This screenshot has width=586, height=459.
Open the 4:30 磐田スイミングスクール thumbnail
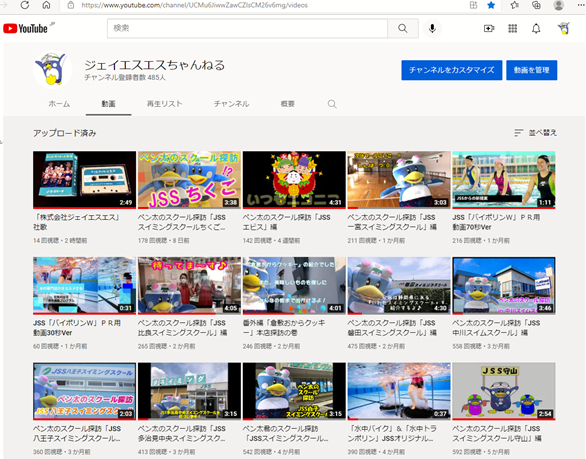tap(399, 286)
